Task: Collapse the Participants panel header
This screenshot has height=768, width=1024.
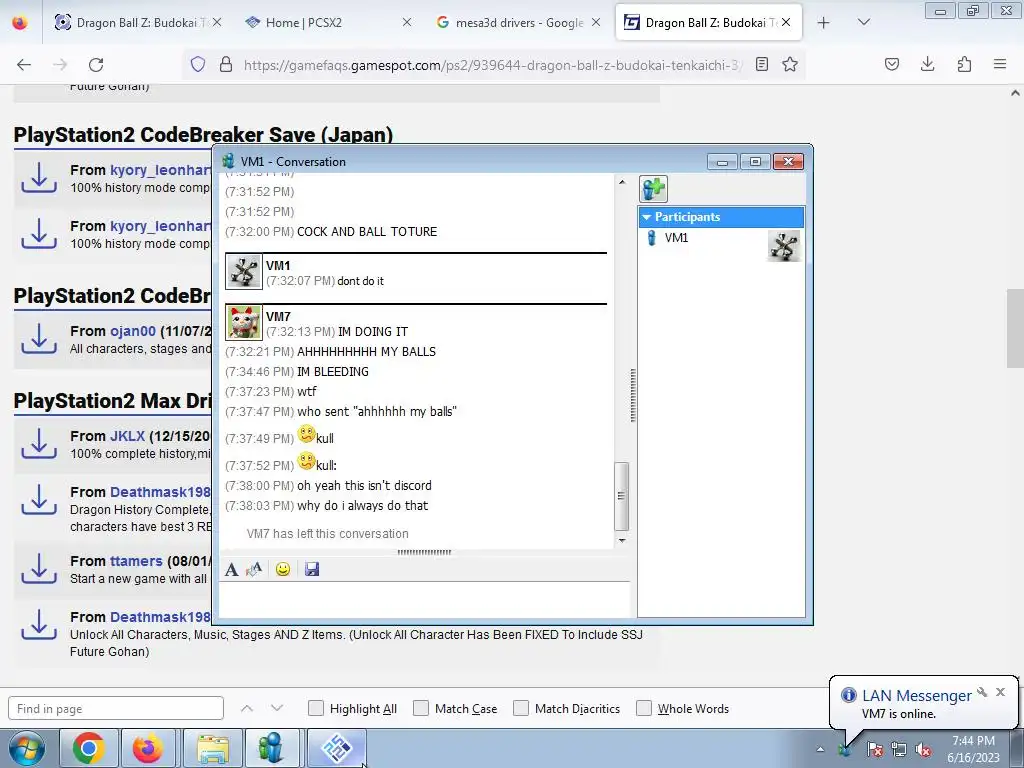Action: tap(721, 217)
